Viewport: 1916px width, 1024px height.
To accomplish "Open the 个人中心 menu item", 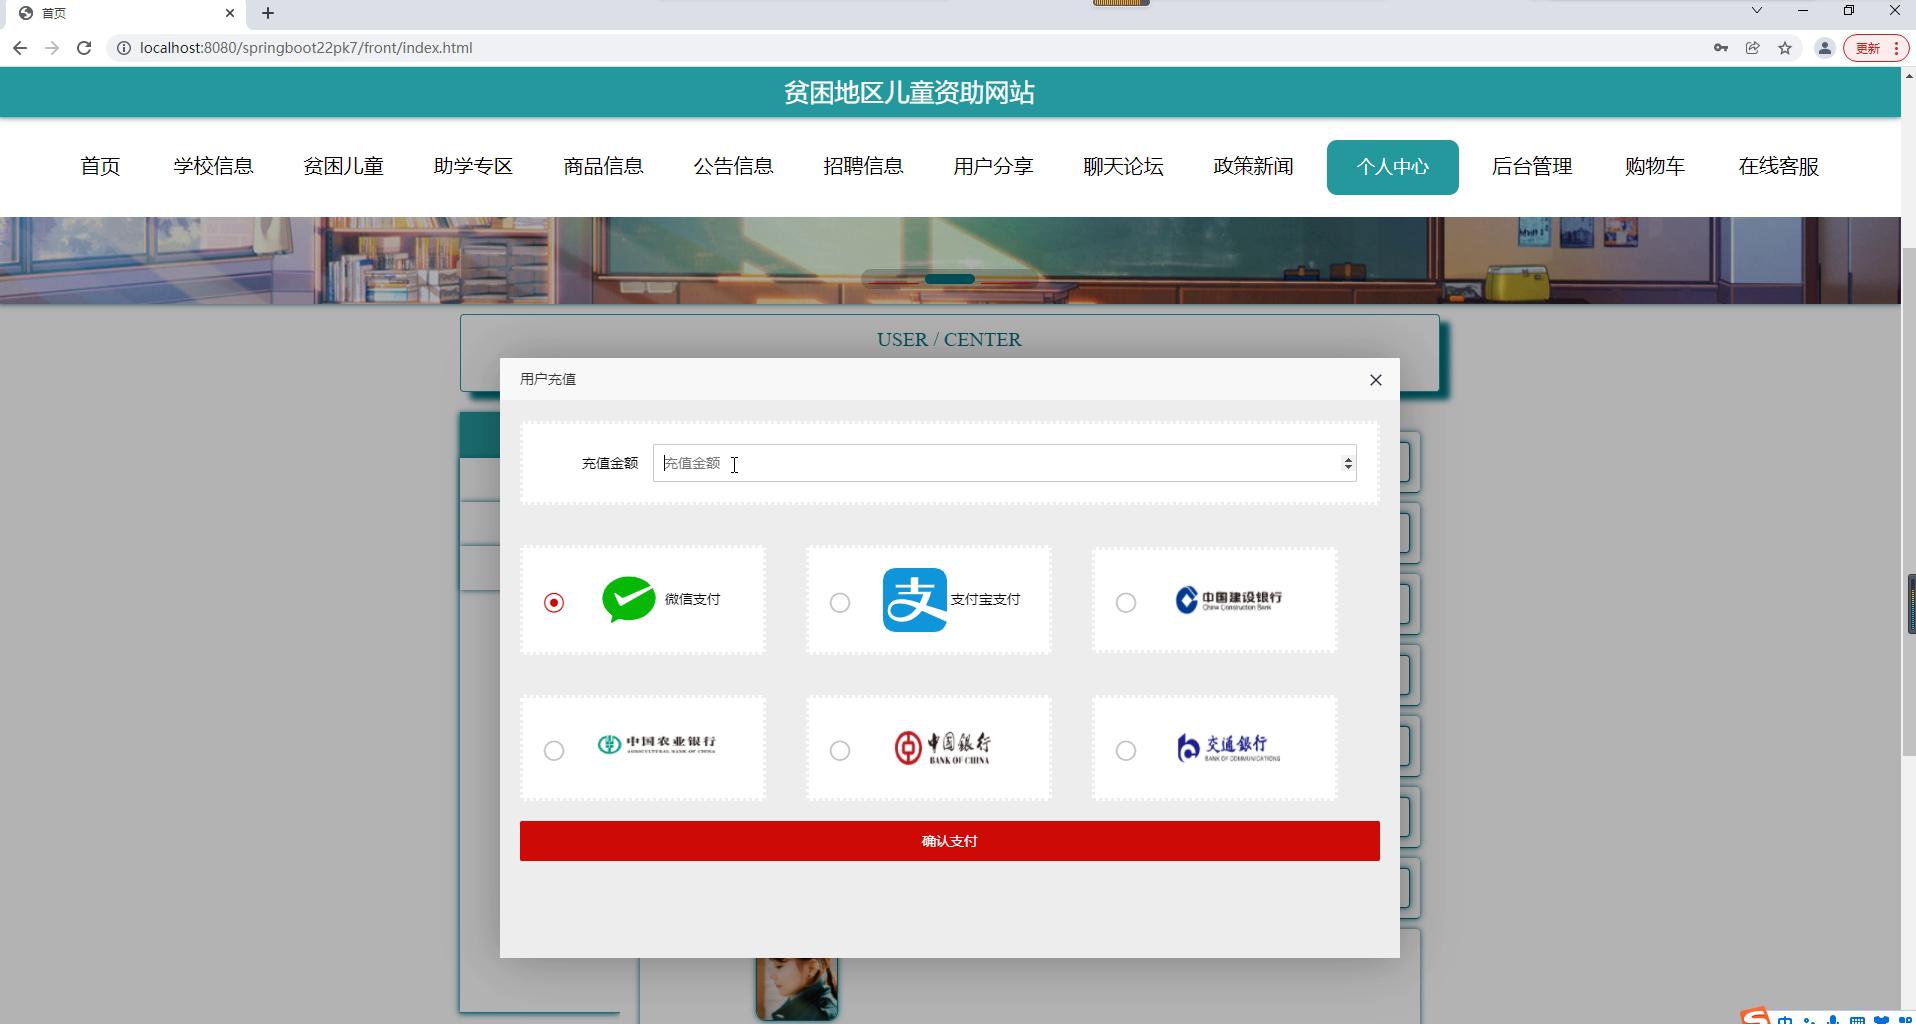I will click(x=1392, y=167).
